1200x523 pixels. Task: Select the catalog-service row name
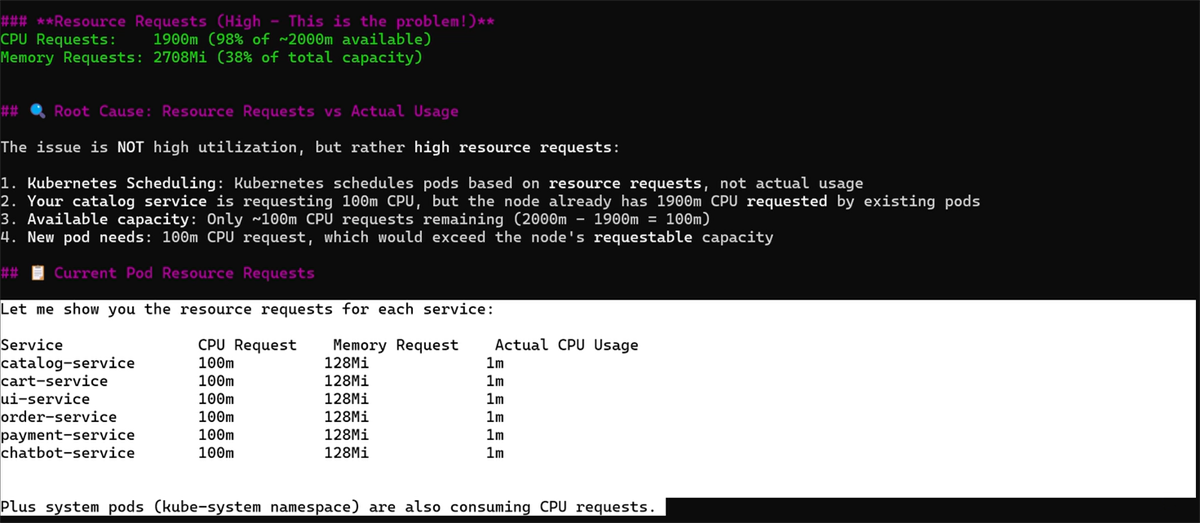(67, 363)
